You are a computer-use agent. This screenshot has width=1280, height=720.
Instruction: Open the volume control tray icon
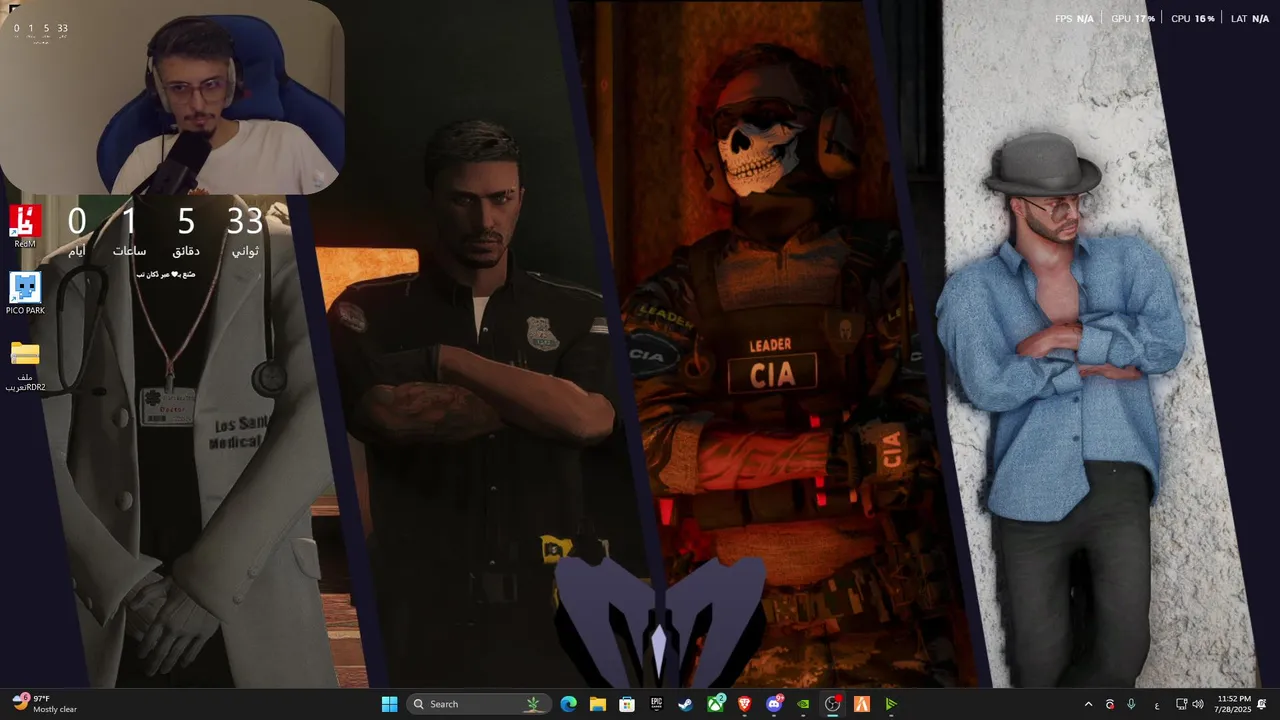[x=1198, y=704]
